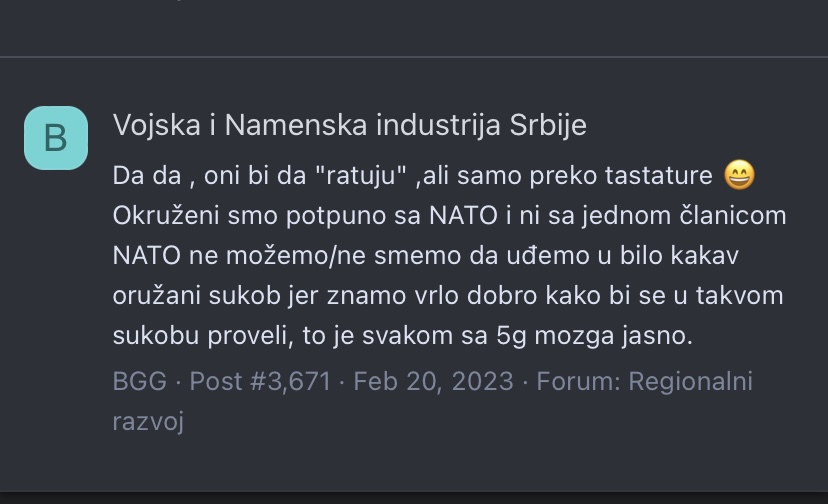Open the "Post #3,671" permalink
Image resolution: width=828 pixels, height=504 pixels.
coord(260,381)
